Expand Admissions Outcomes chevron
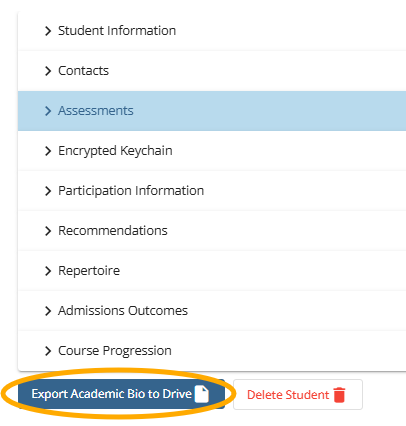The width and height of the screenshot is (406, 426). 48,311
